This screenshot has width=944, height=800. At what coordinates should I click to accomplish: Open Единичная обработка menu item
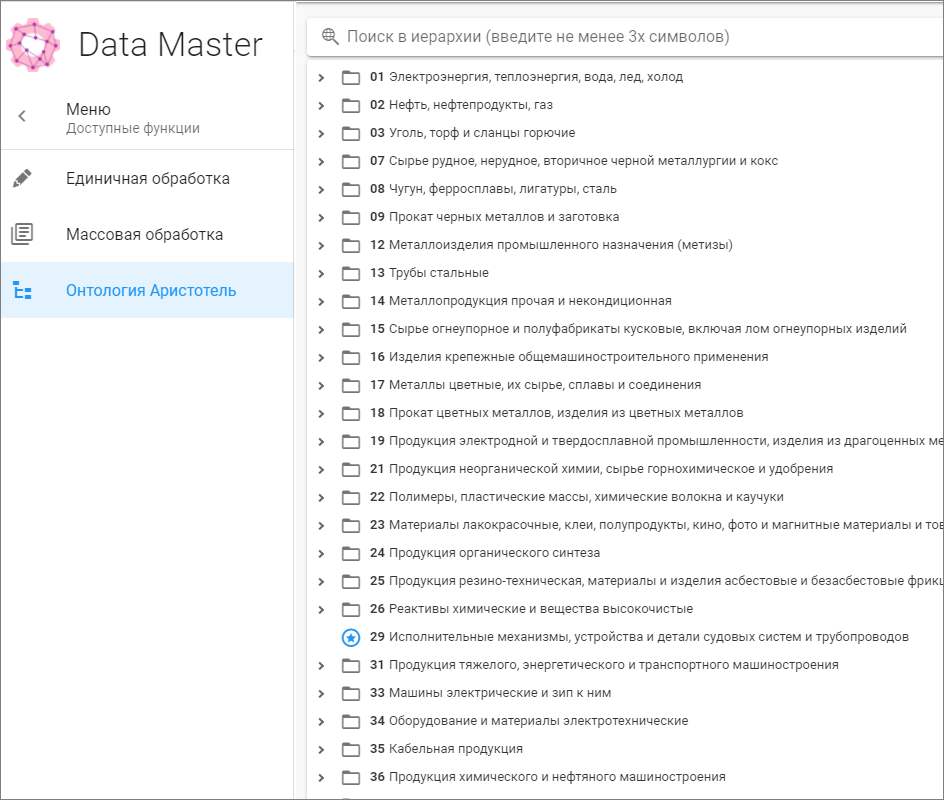tap(148, 179)
